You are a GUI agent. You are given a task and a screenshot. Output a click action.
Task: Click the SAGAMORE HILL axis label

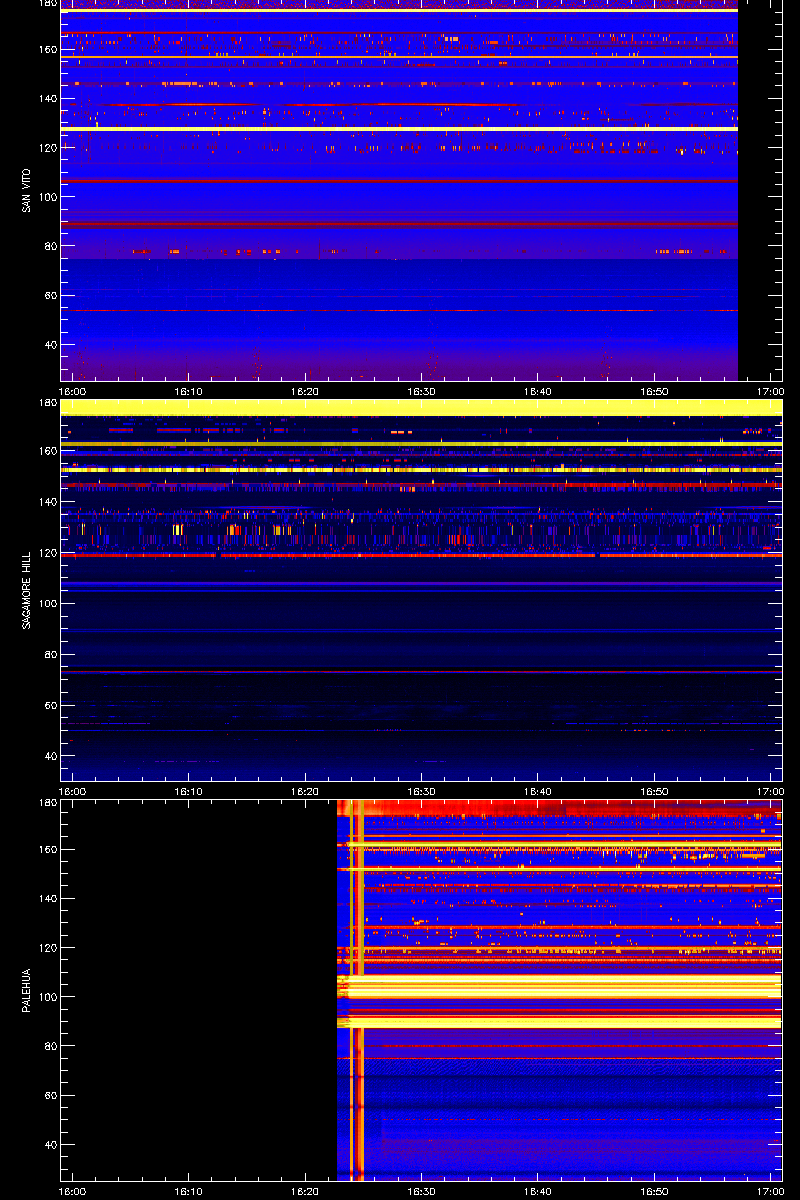pos(27,590)
